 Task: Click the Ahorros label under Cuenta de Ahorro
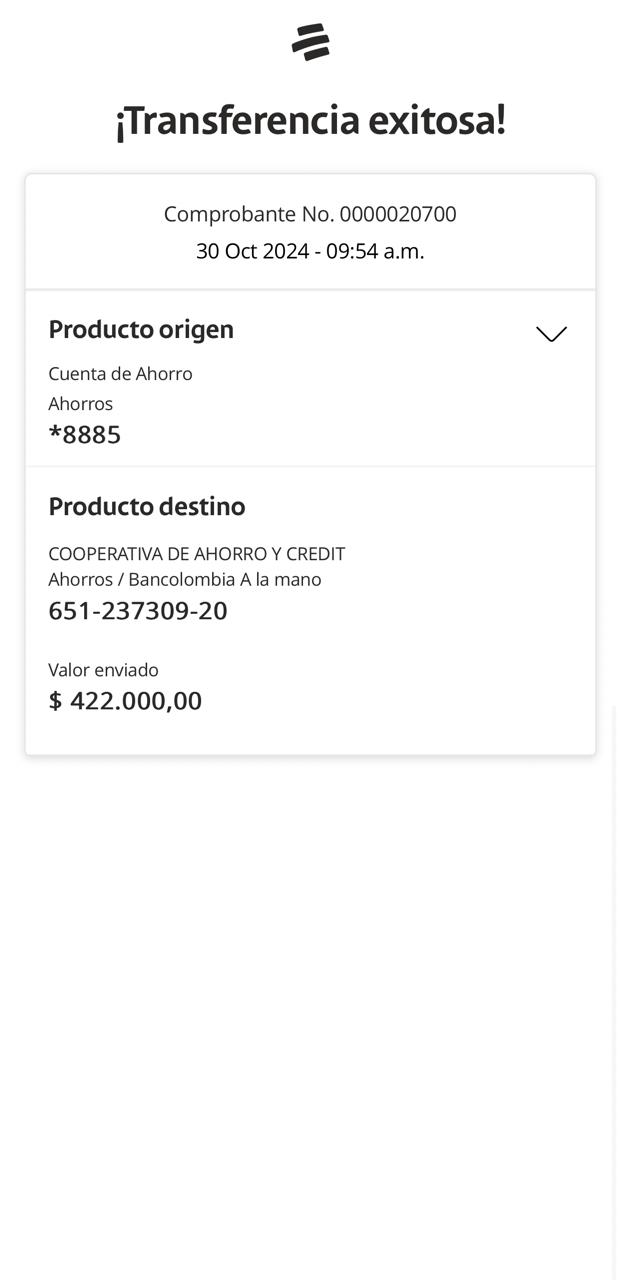(x=81, y=404)
